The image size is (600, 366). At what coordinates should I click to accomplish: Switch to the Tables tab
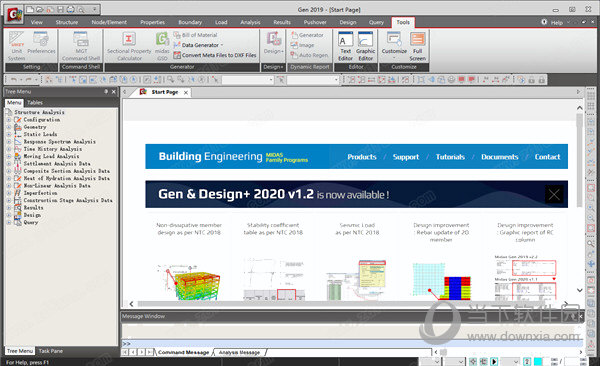35,103
